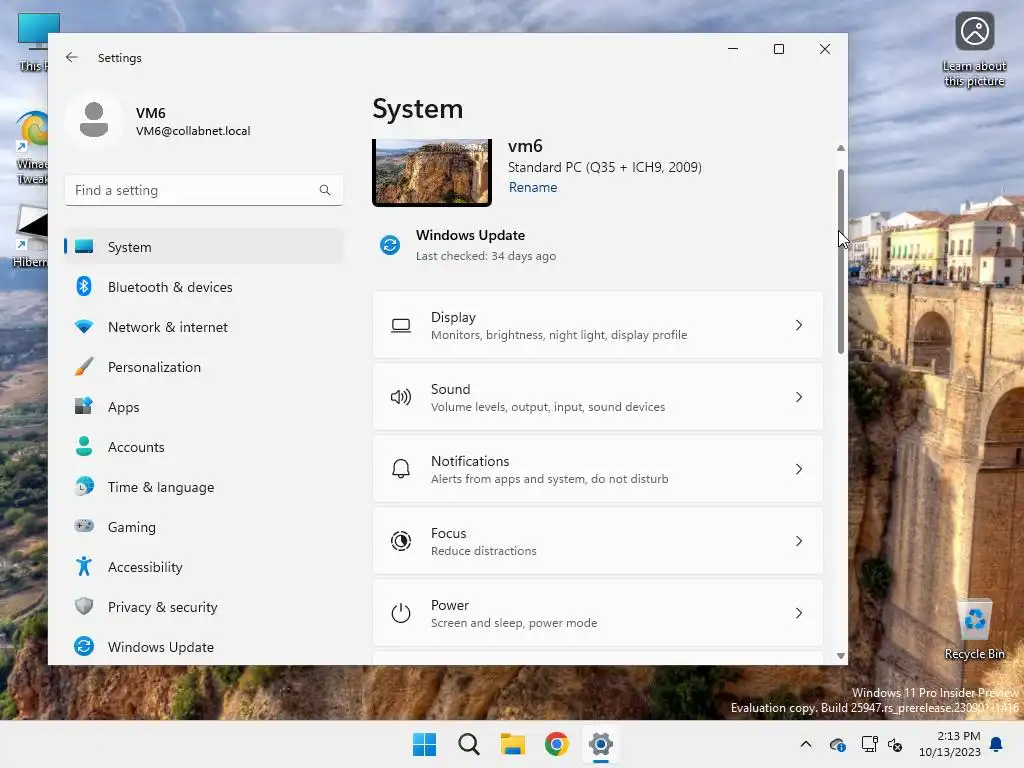Click the Rename link
The height and width of the screenshot is (768, 1024).
coord(533,187)
